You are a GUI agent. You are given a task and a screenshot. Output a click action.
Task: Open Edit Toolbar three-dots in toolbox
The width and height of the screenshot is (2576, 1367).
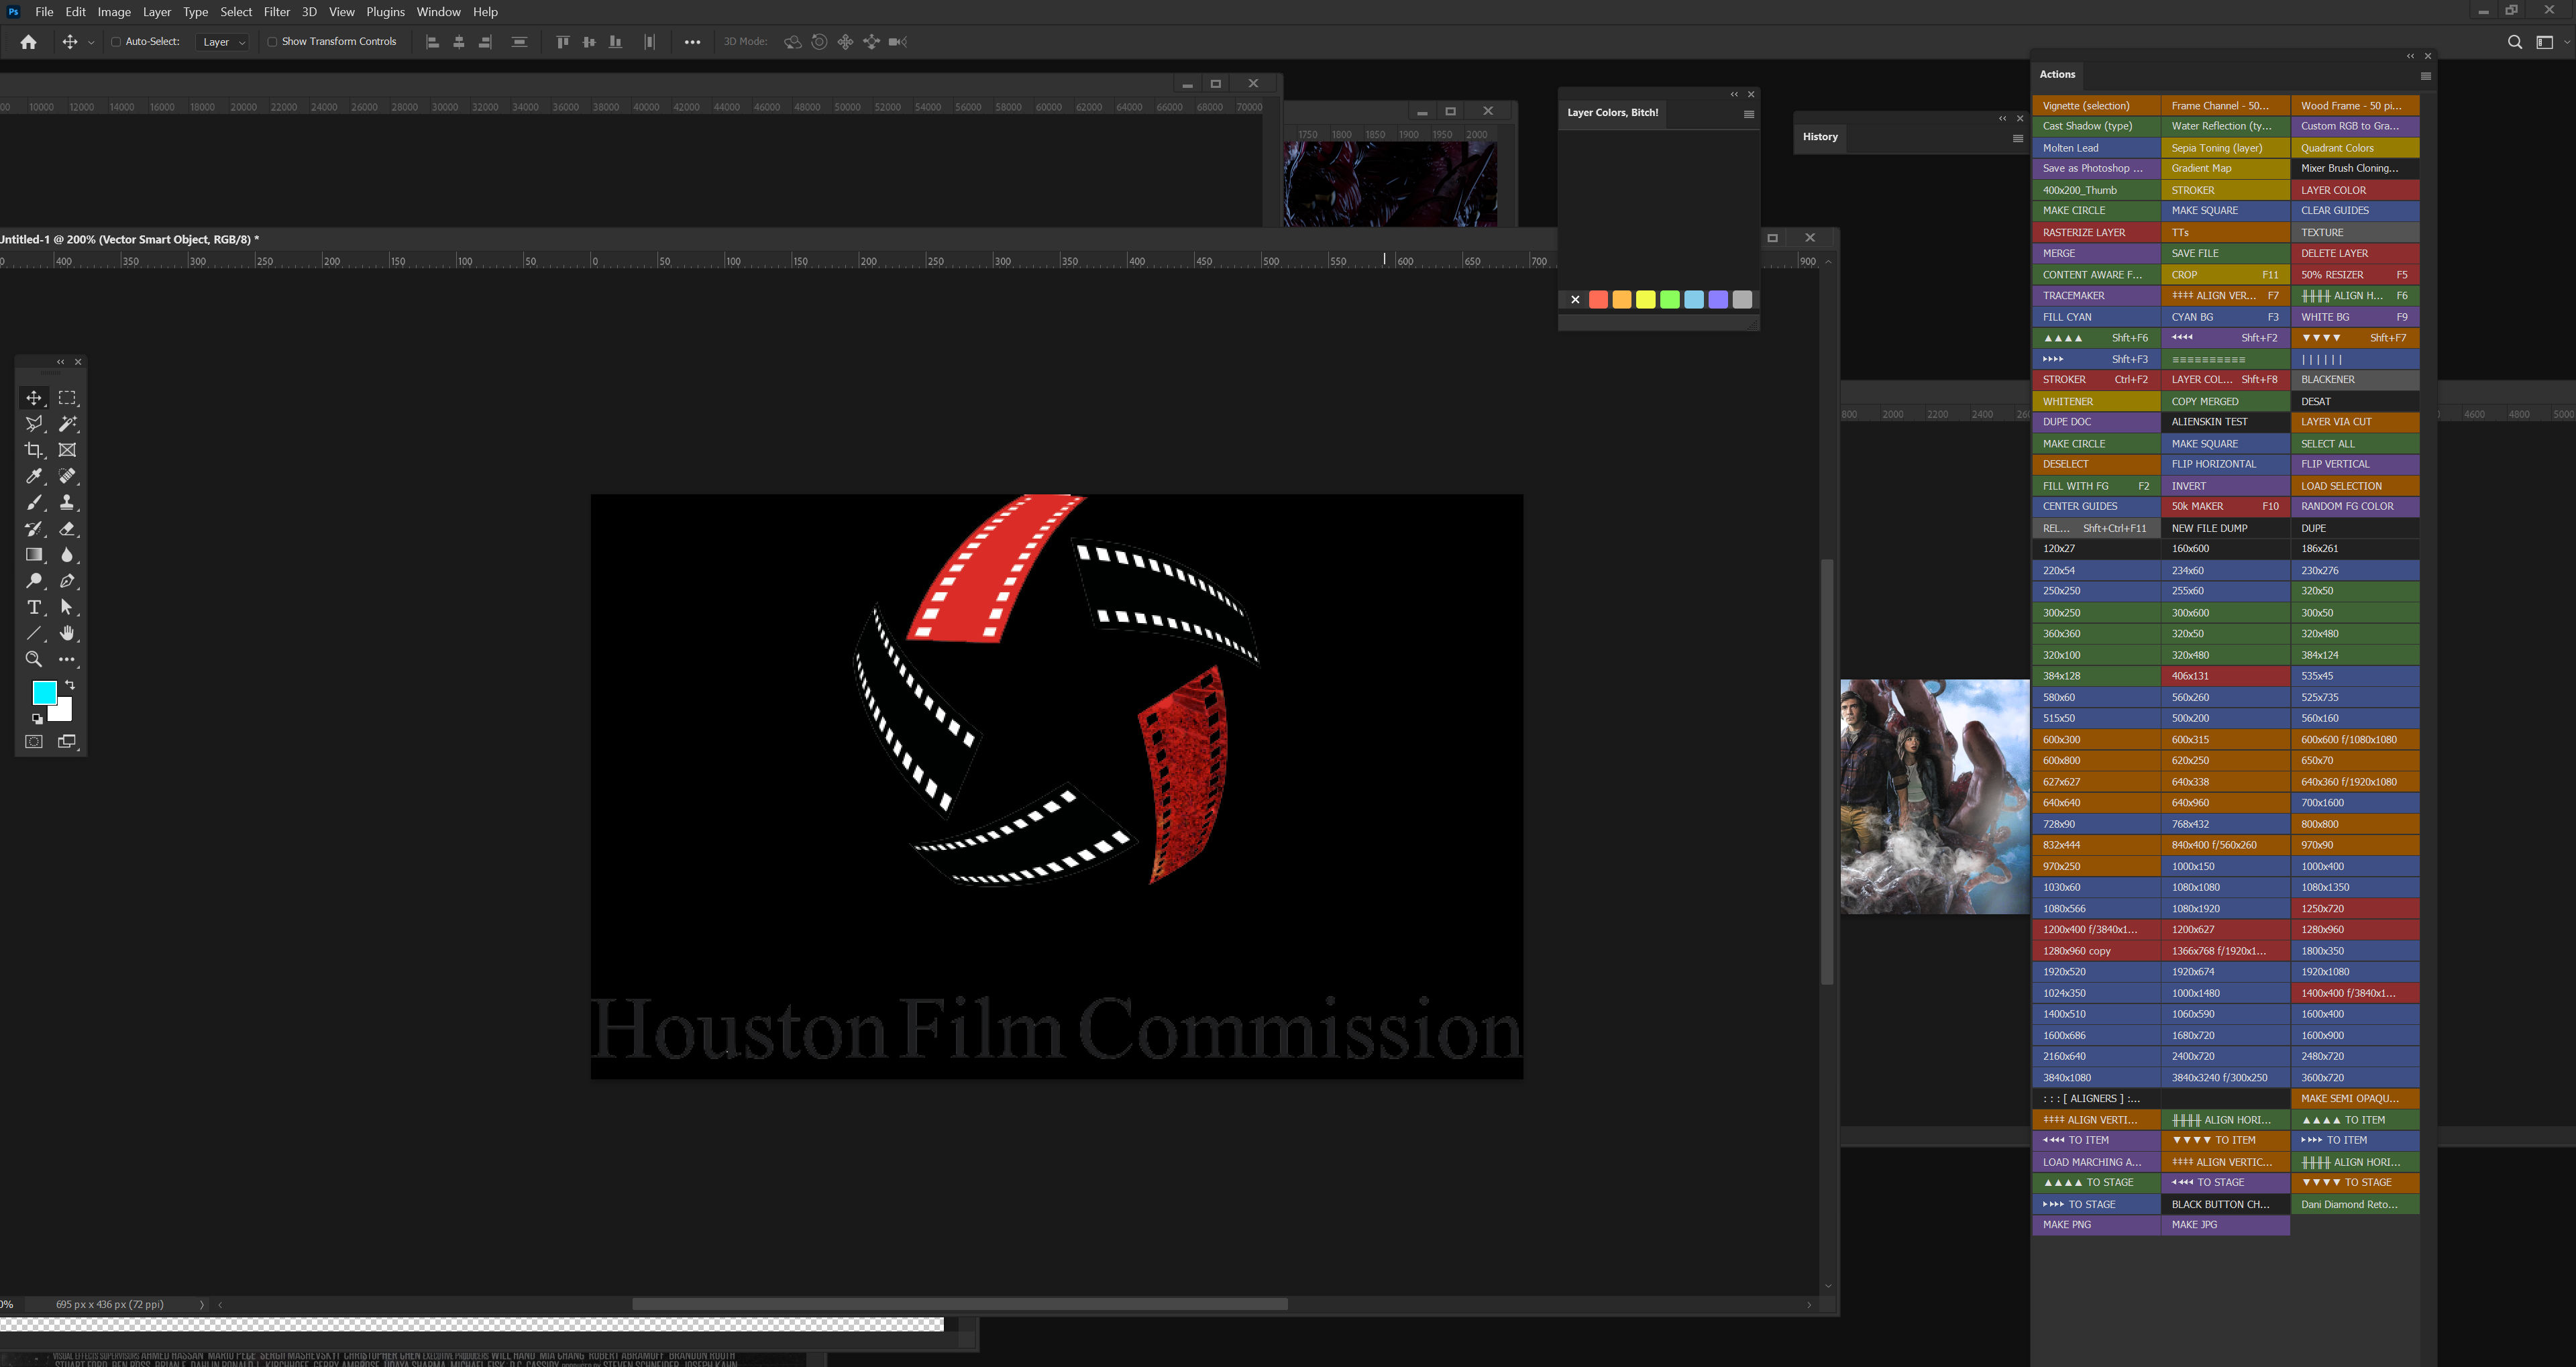tap(67, 659)
